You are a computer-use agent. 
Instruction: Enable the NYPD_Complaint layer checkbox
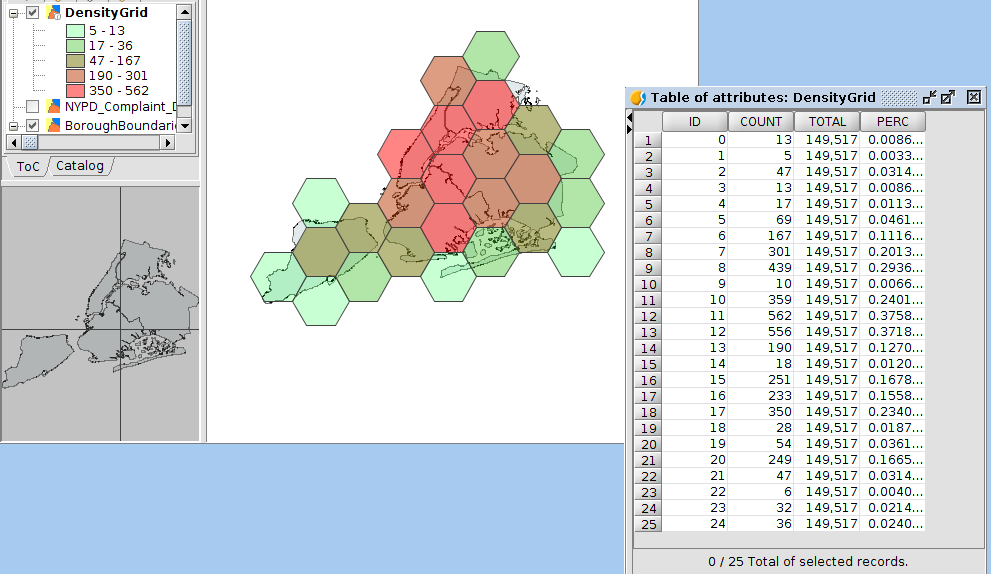point(33,107)
